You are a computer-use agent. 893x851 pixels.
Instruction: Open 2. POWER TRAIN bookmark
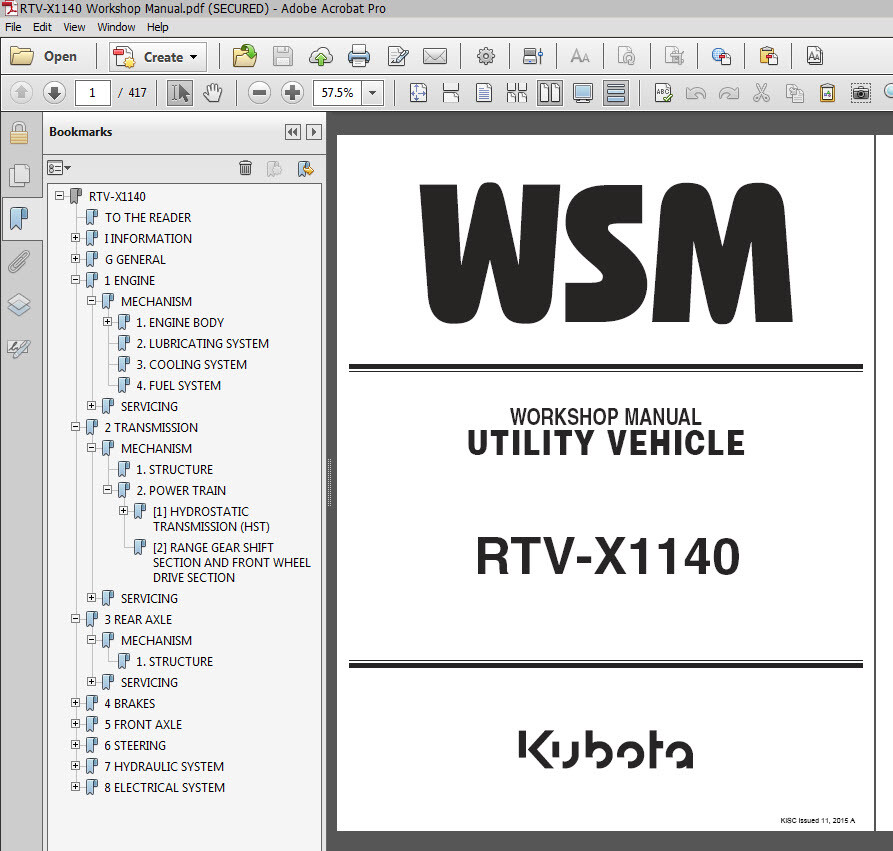pos(181,490)
